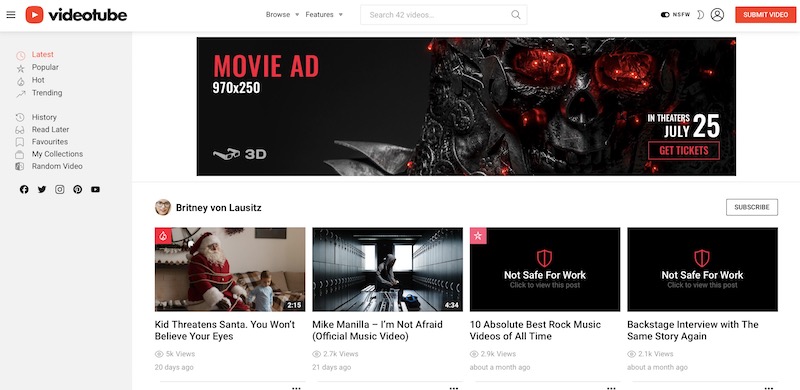Open the Instagram social icon
This screenshot has width=800, height=390.
click(60, 189)
